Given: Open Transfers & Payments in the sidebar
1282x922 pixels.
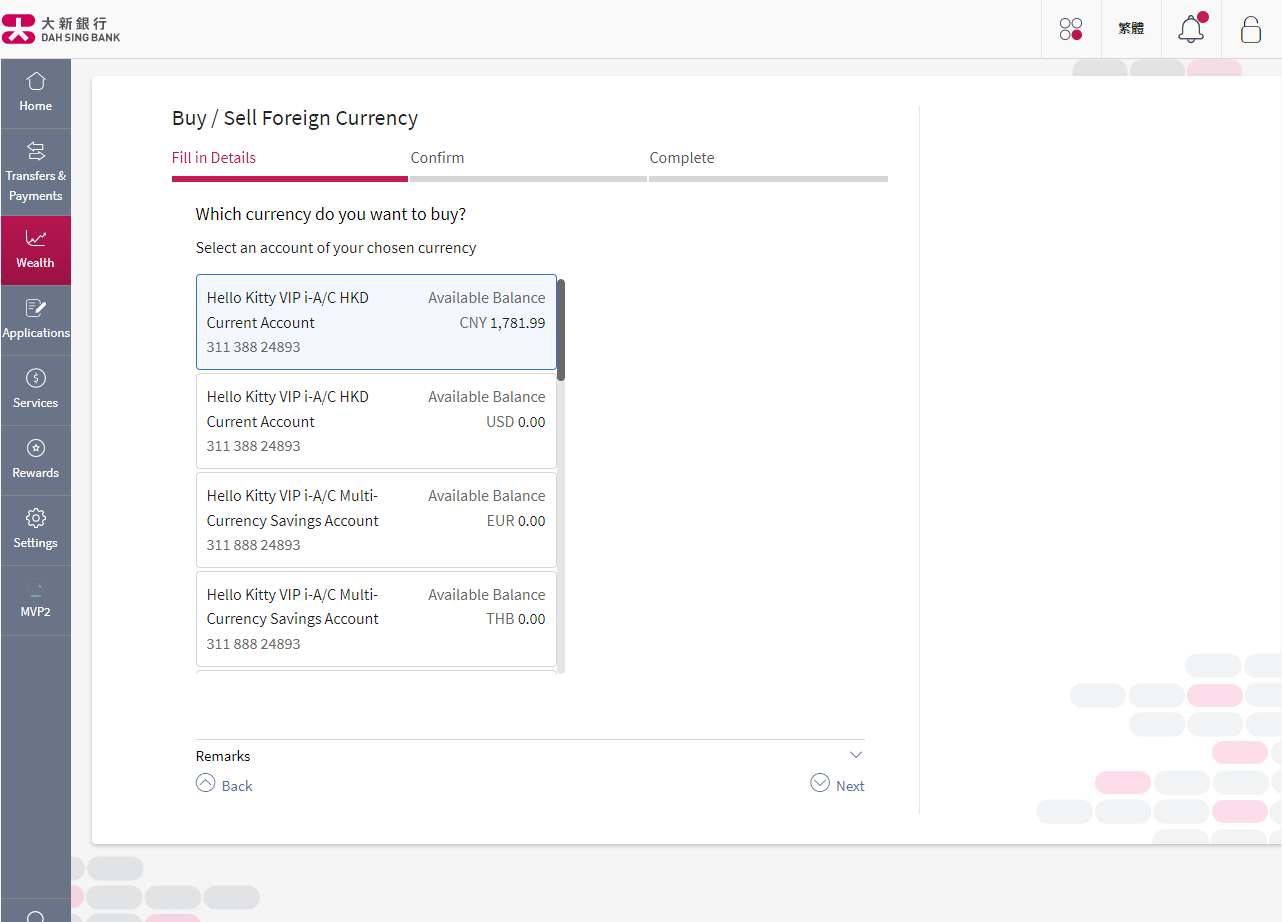Looking at the screenshot, I should coord(35,172).
